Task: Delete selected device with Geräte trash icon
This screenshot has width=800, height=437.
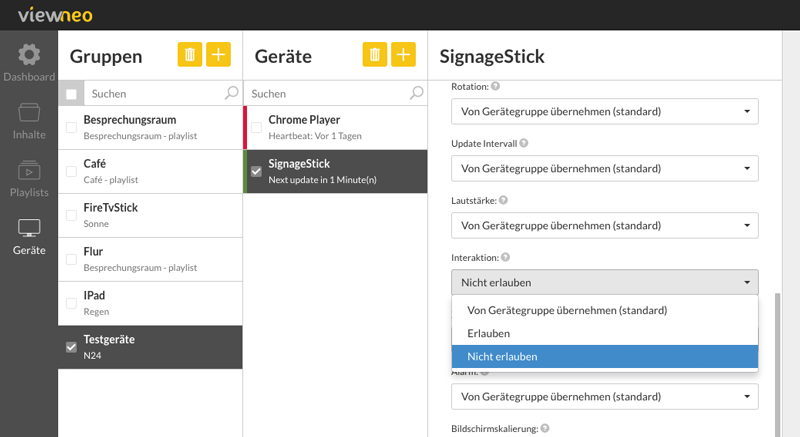Action: [x=375, y=55]
